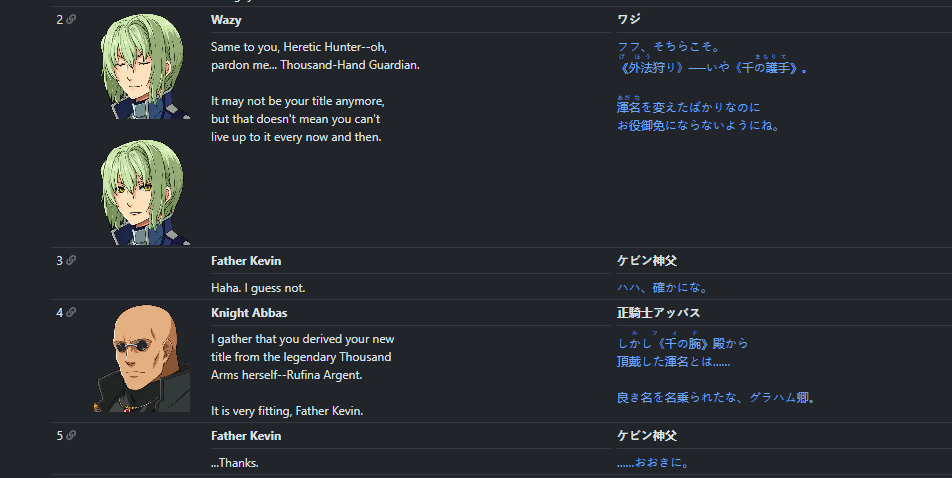Viewport: 952px width, 478px height.
Task: Click the speaker name Knight Abbas
Action: click(249, 313)
